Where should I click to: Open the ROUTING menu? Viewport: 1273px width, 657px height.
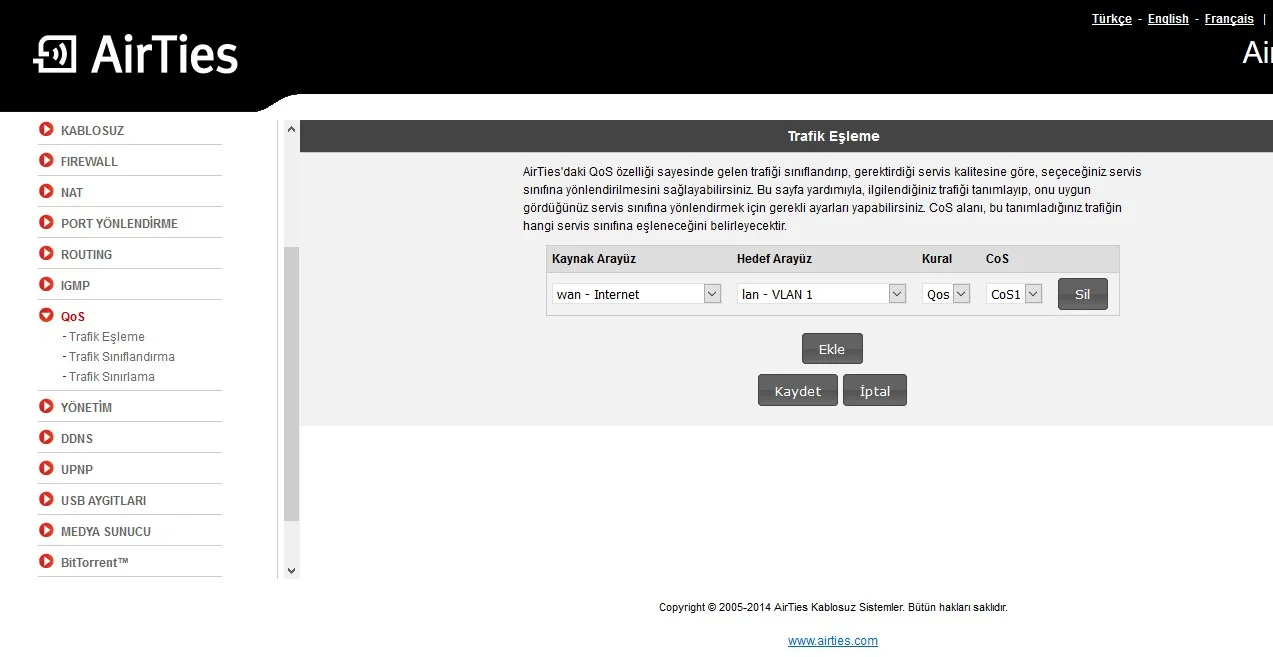click(x=86, y=255)
